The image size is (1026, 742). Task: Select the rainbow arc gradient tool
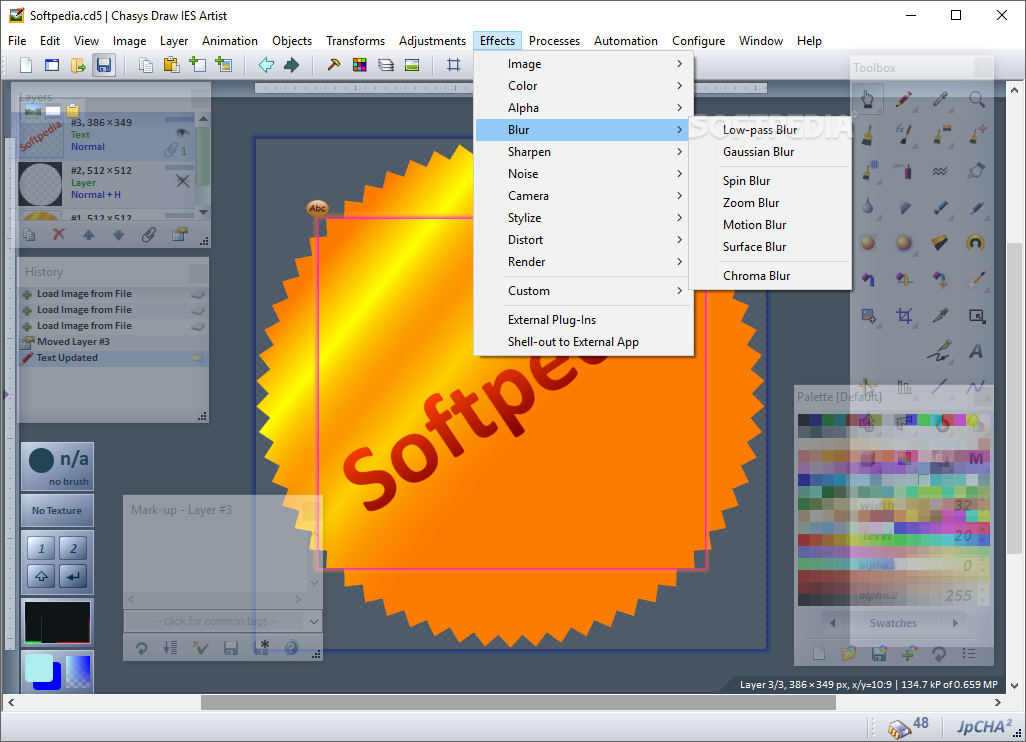(x=976, y=243)
